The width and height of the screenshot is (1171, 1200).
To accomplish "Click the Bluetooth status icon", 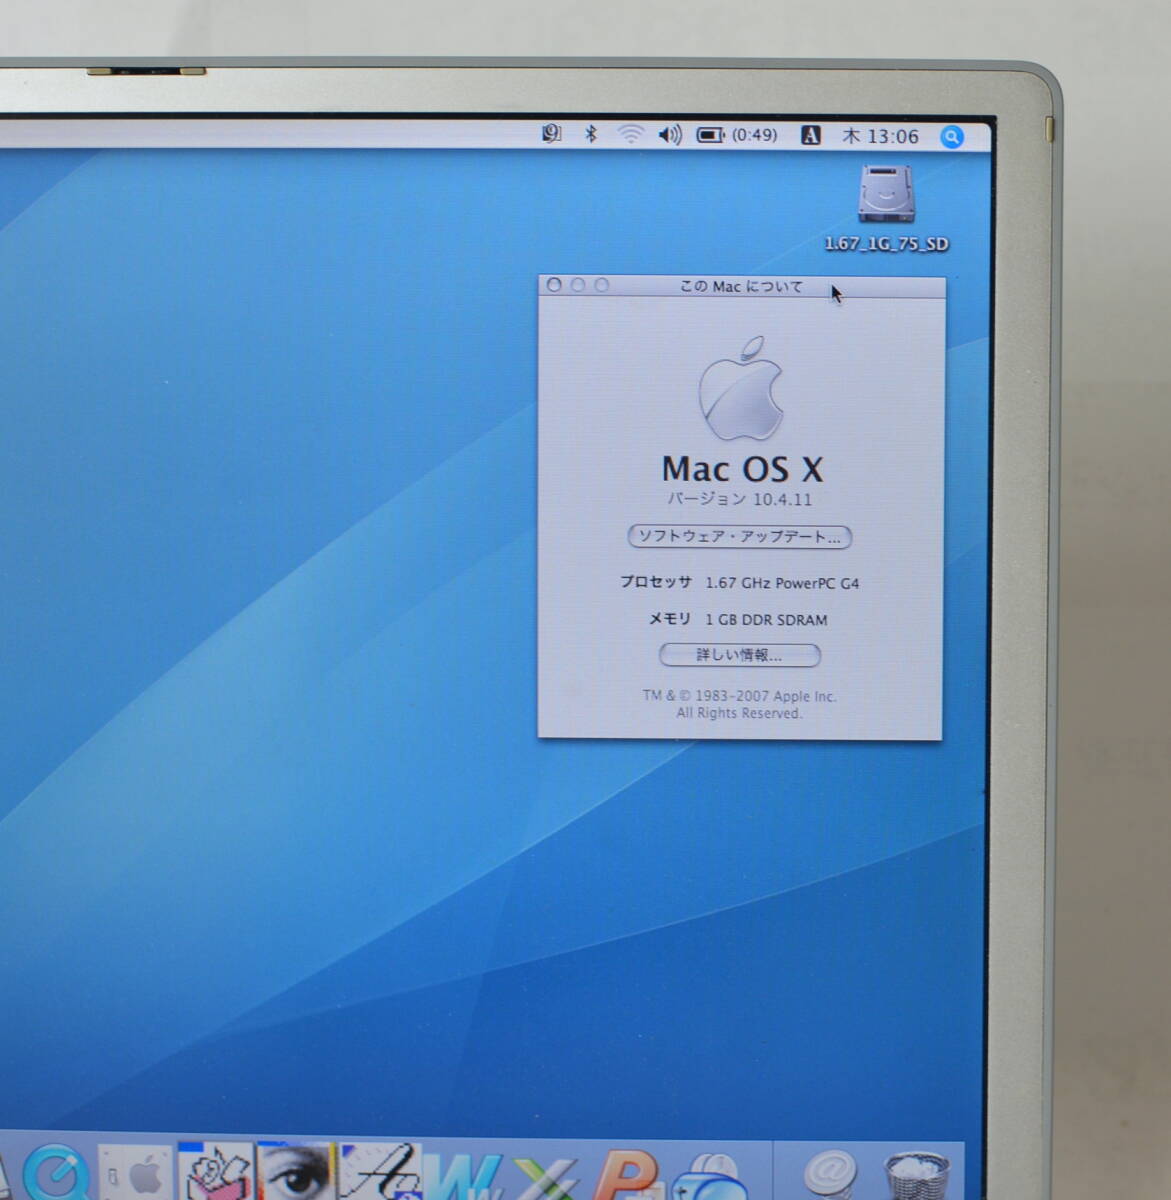I will (x=591, y=134).
